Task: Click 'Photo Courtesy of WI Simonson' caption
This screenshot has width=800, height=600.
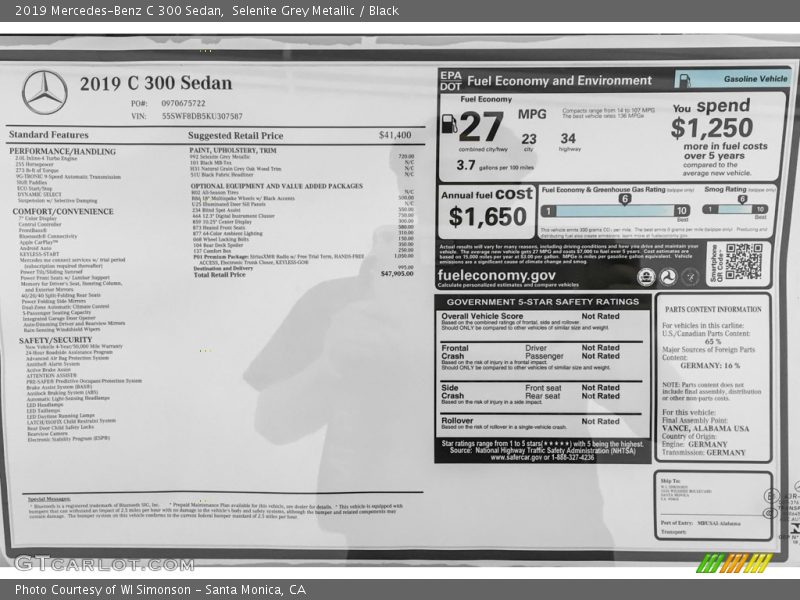Action: 103,590
